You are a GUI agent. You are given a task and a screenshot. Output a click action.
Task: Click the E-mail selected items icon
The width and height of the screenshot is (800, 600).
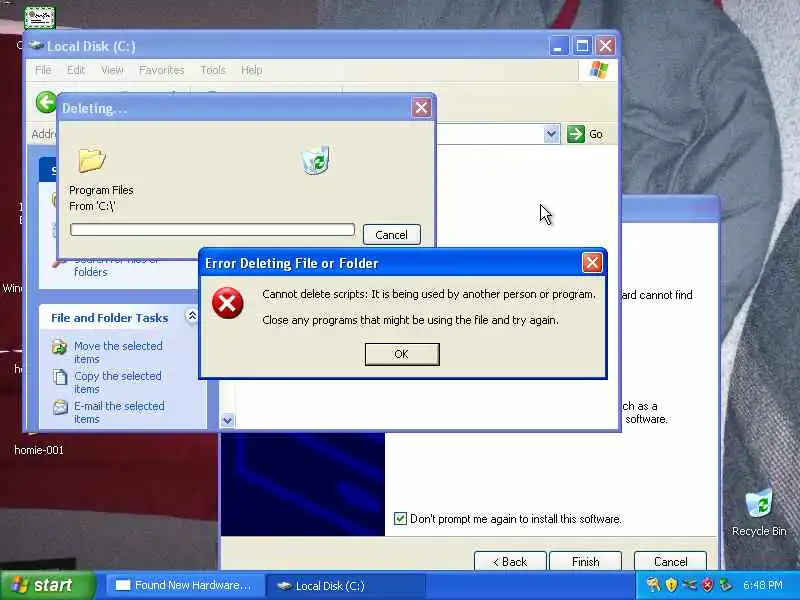tap(60, 407)
